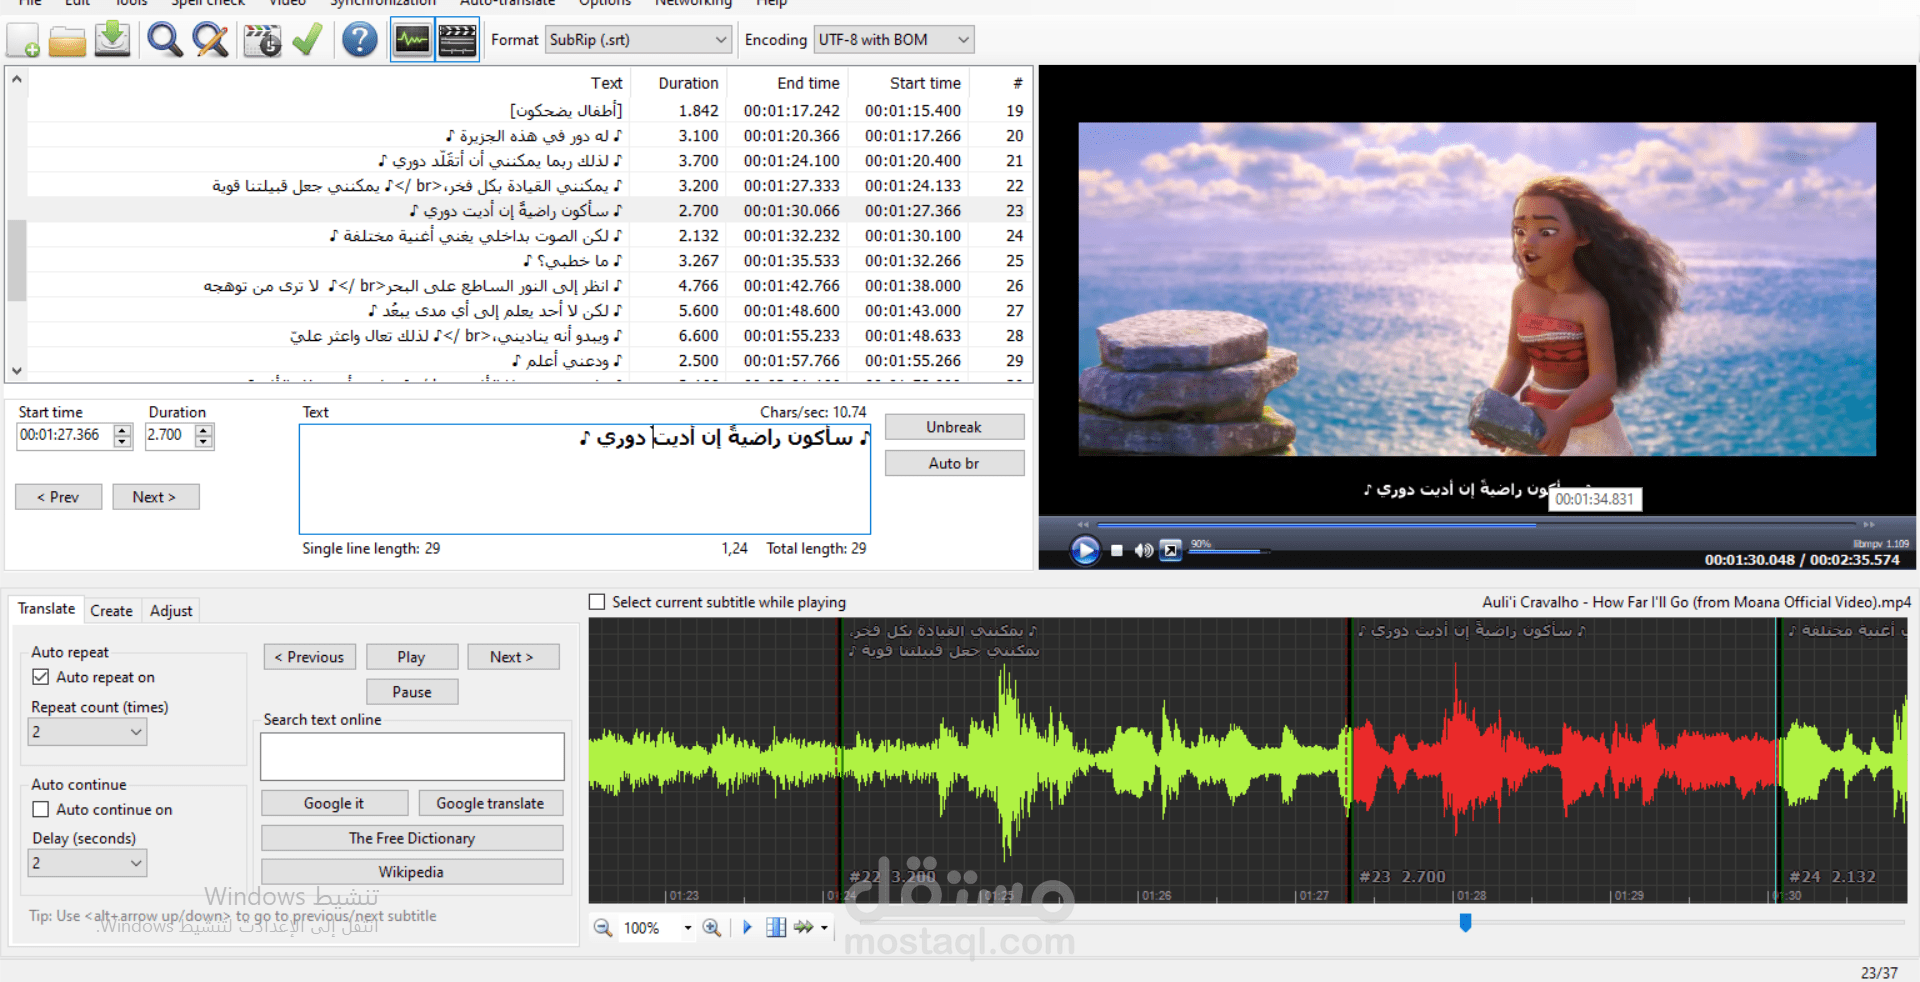1920x982 pixels.
Task: Switch to the Create tab
Action: click(x=111, y=611)
